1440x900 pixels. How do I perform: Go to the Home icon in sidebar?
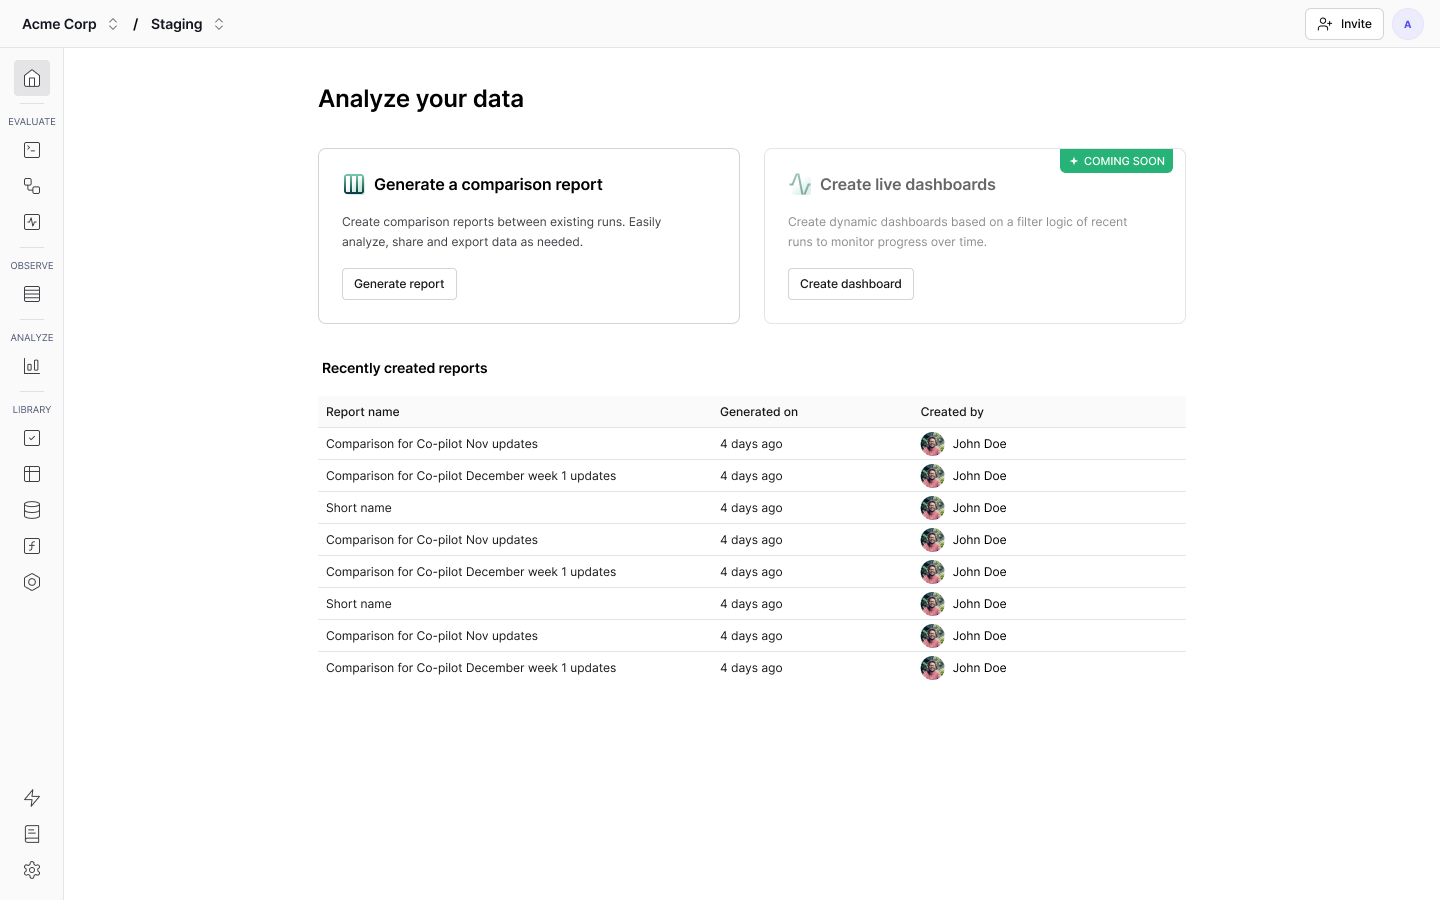point(32,78)
